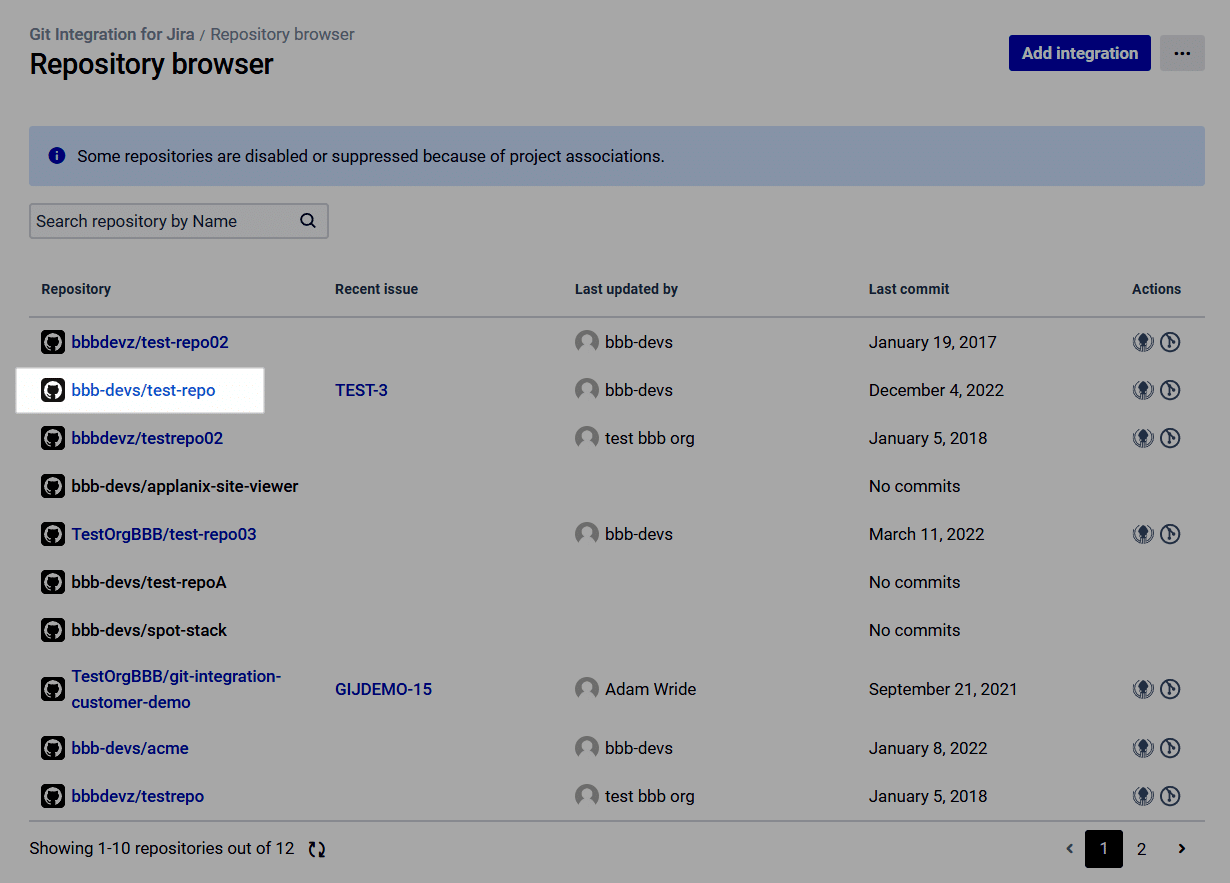Open GitKraken icon for bbbdevz/testrepo02 row
The height and width of the screenshot is (883, 1230).
[1143, 438]
